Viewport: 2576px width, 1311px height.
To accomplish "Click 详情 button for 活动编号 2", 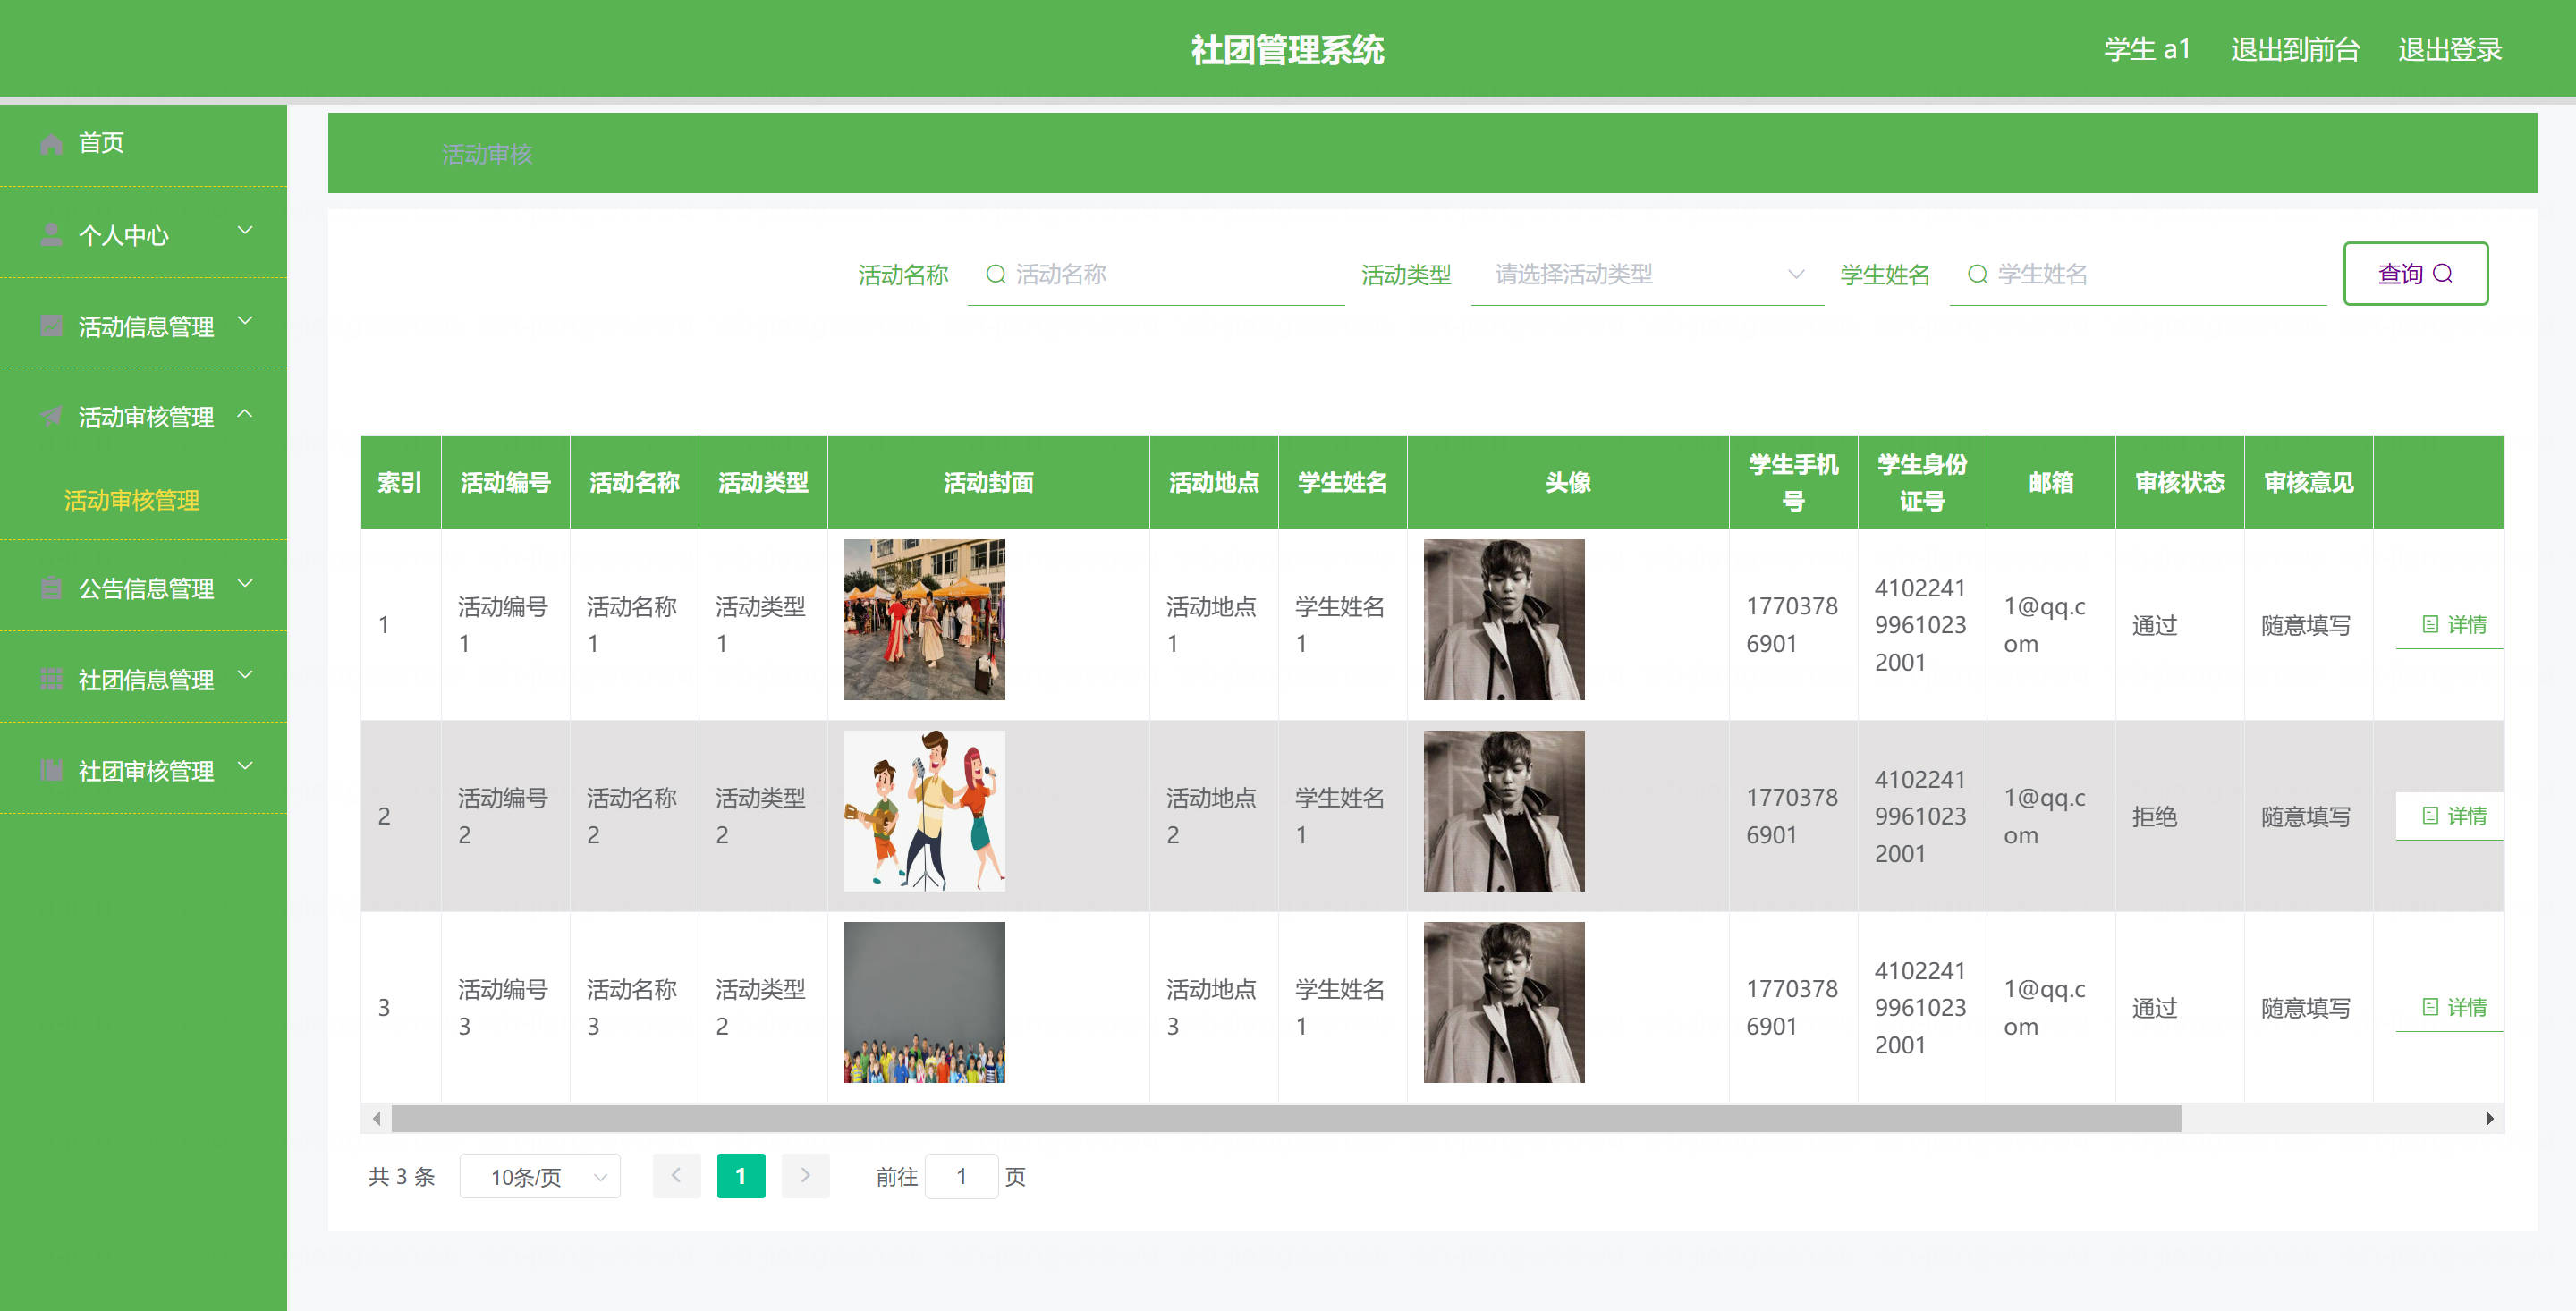I will 2452,816.
